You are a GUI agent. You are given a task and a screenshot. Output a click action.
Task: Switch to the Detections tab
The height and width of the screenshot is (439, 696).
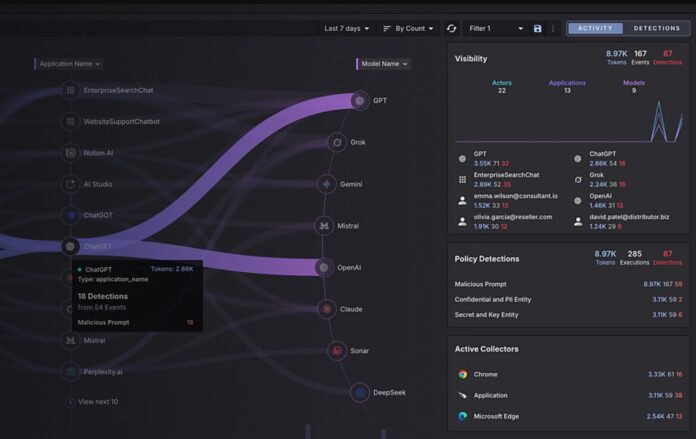point(656,28)
